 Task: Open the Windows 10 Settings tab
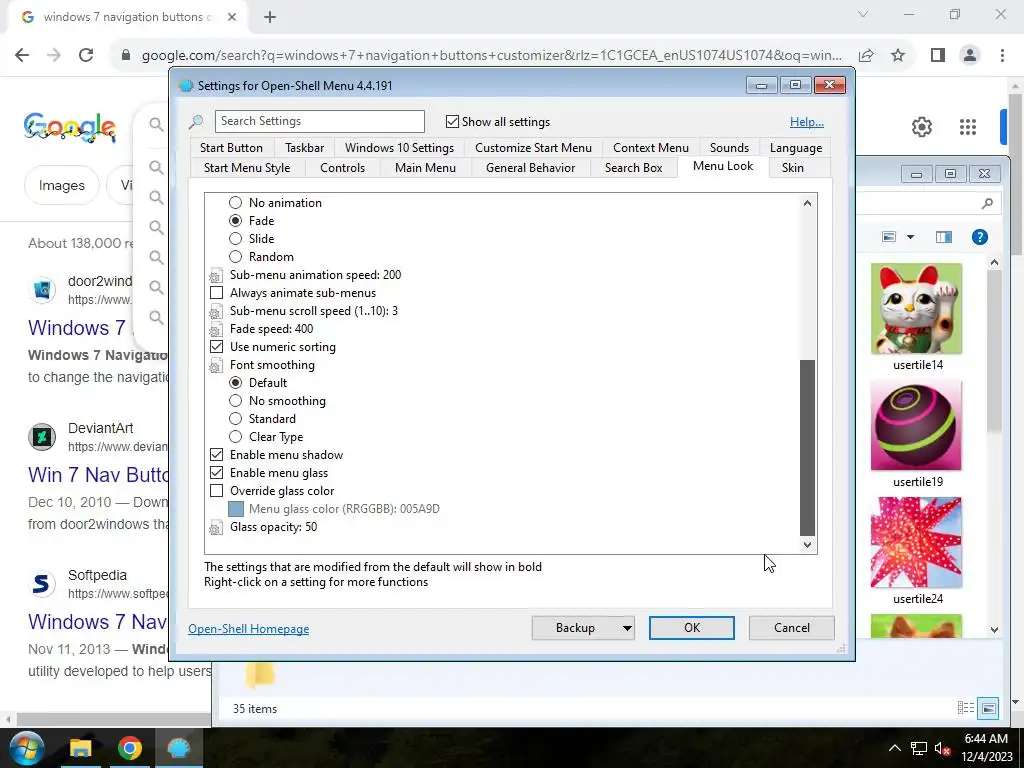point(399,148)
